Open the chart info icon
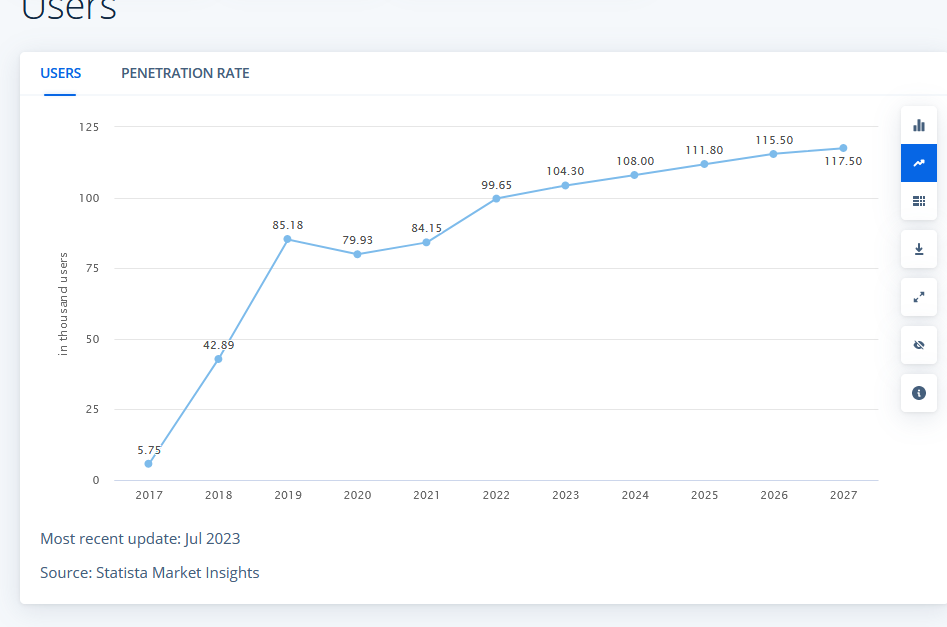The width and height of the screenshot is (947, 627). (919, 393)
